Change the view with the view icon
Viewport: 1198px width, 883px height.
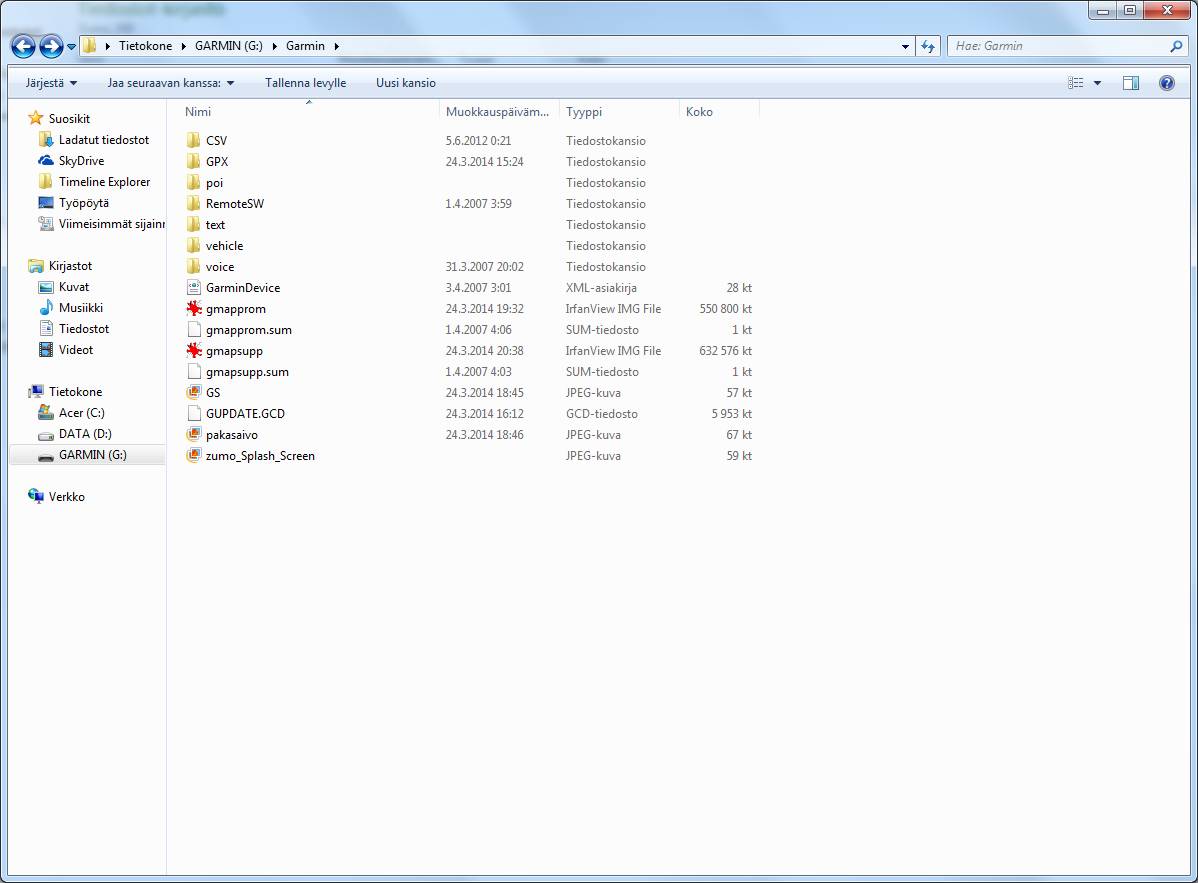pyautogui.click(x=1076, y=82)
